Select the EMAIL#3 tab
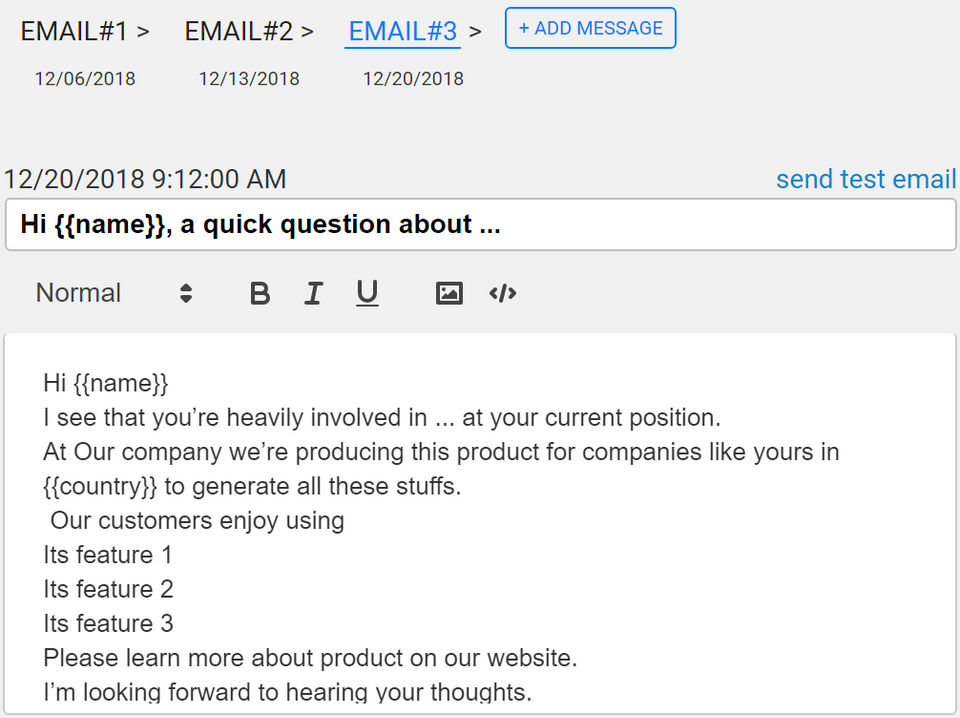The image size is (960, 718). pyautogui.click(x=402, y=31)
